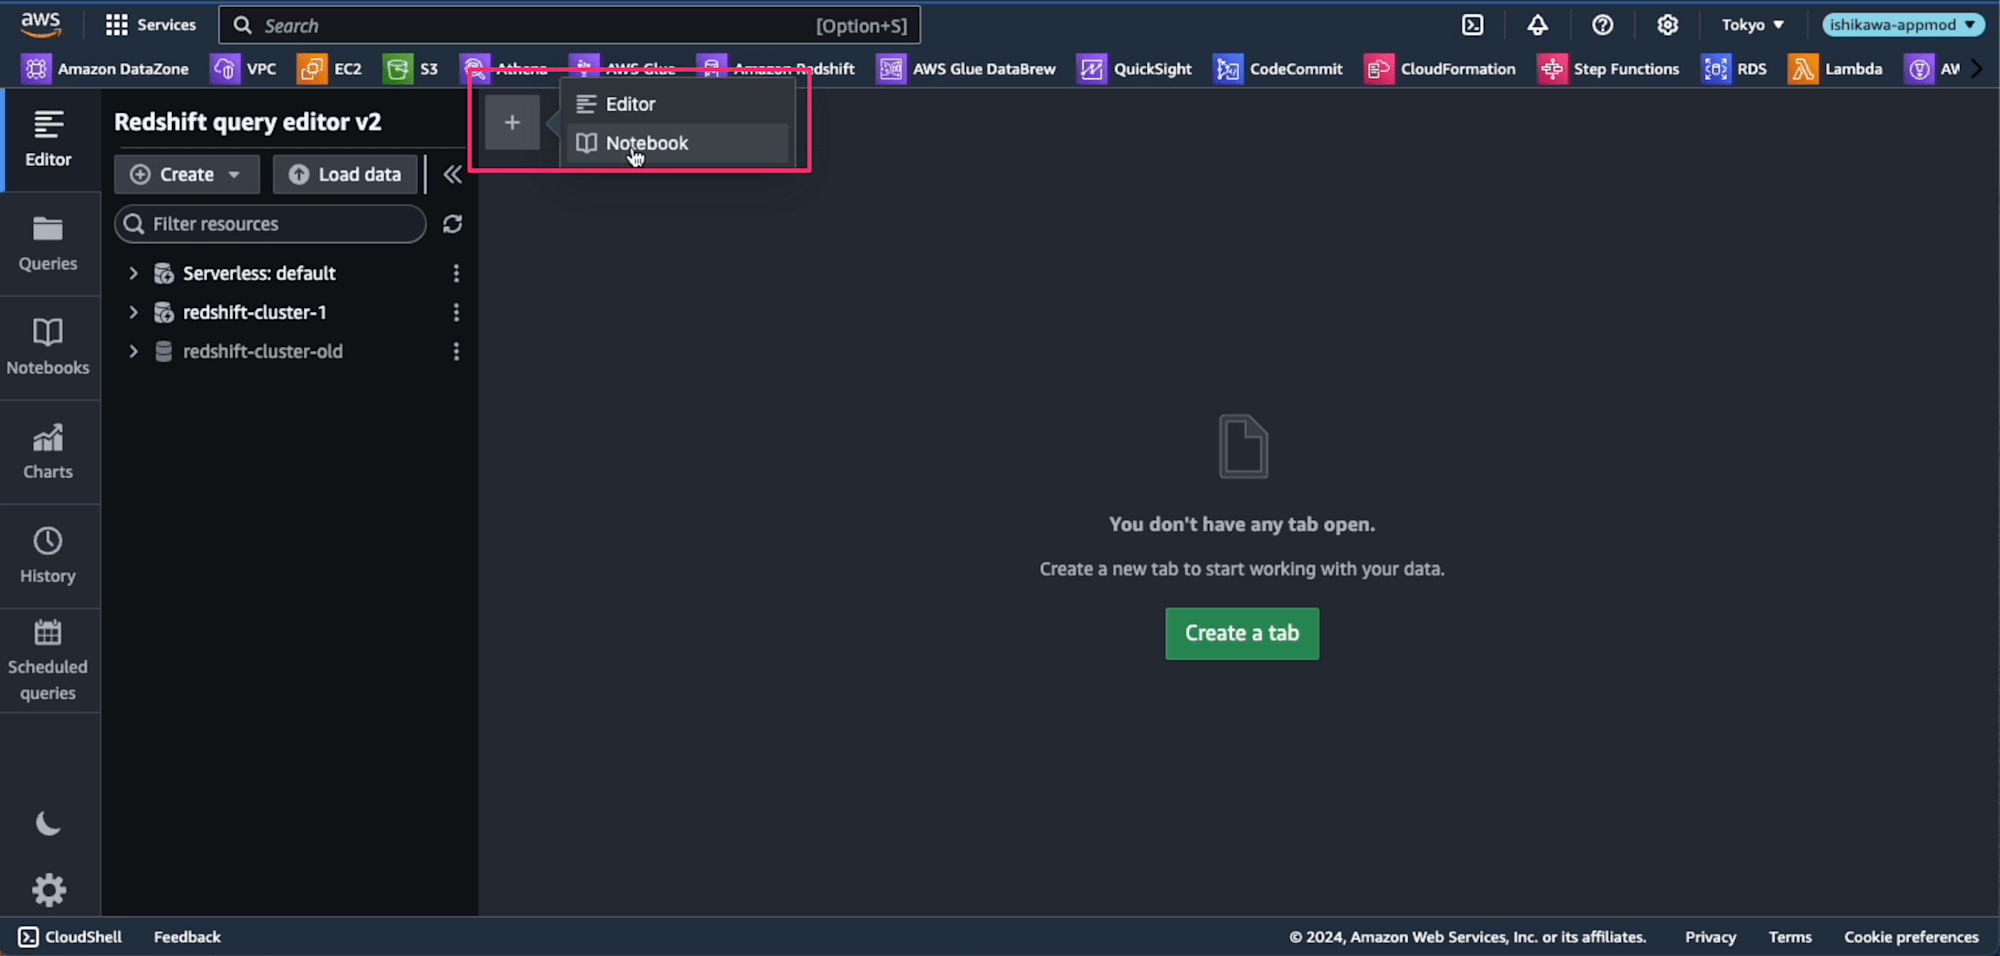Open Charts in the left sidebar
The height and width of the screenshot is (956, 2000).
click(x=48, y=451)
